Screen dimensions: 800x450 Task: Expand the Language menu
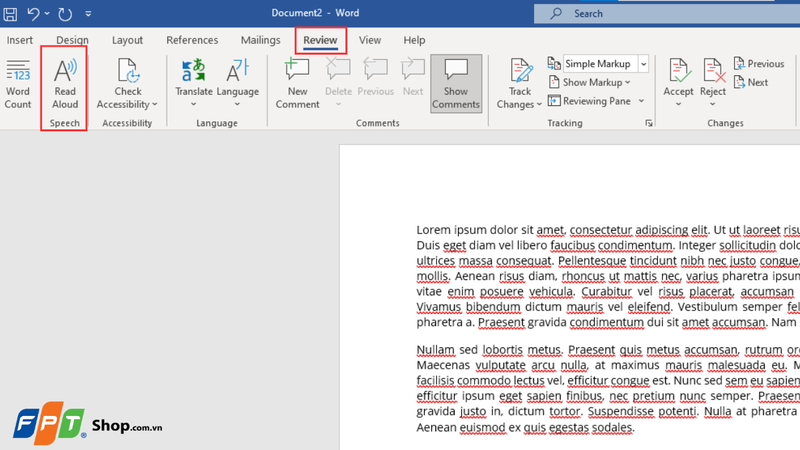(x=238, y=84)
